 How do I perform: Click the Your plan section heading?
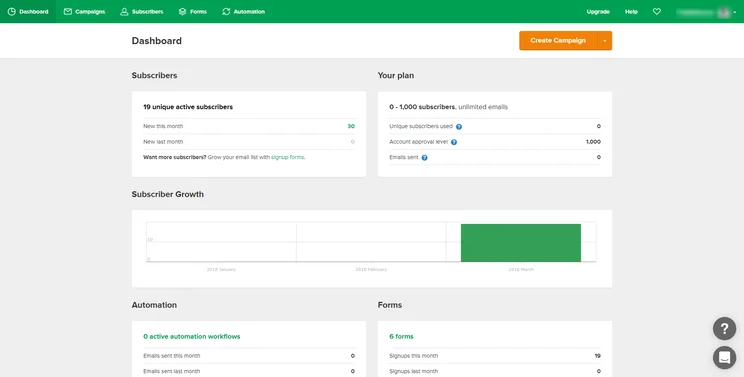tap(396, 75)
